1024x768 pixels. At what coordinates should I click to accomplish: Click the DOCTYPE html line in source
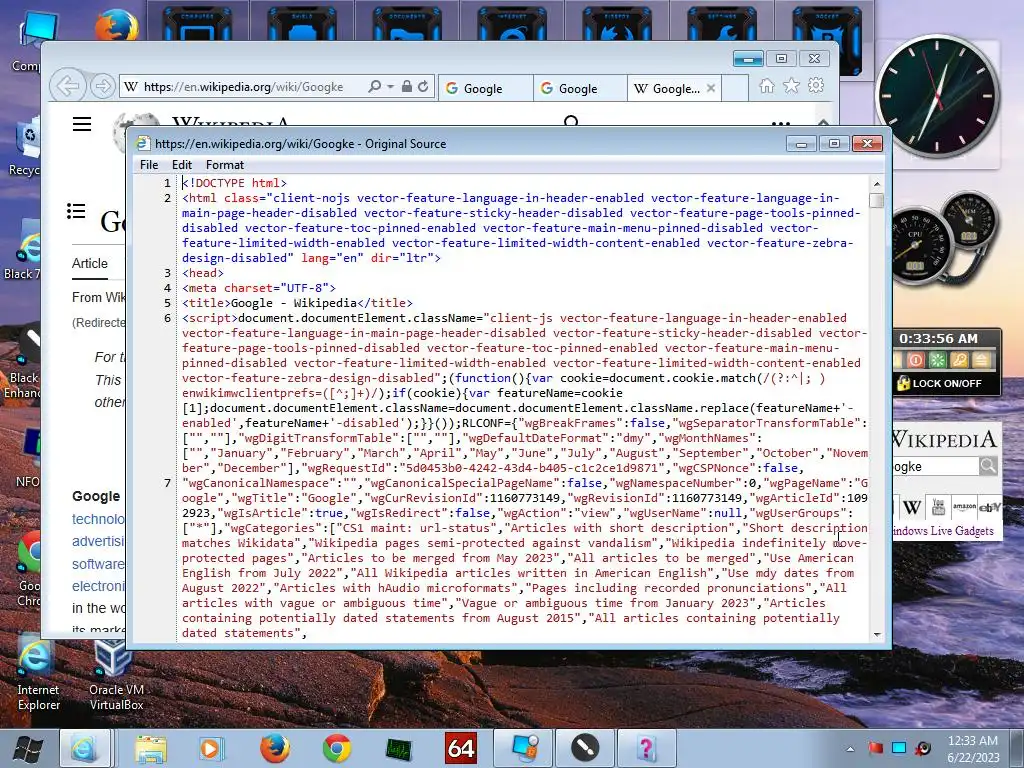click(x=234, y=183)
